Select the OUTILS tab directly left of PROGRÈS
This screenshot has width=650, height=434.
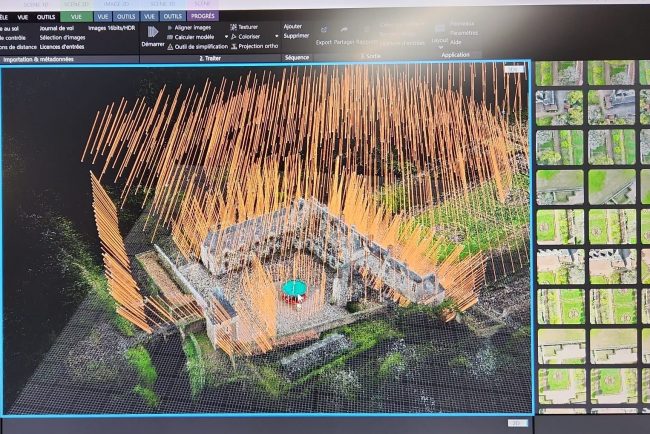point(172,16)
